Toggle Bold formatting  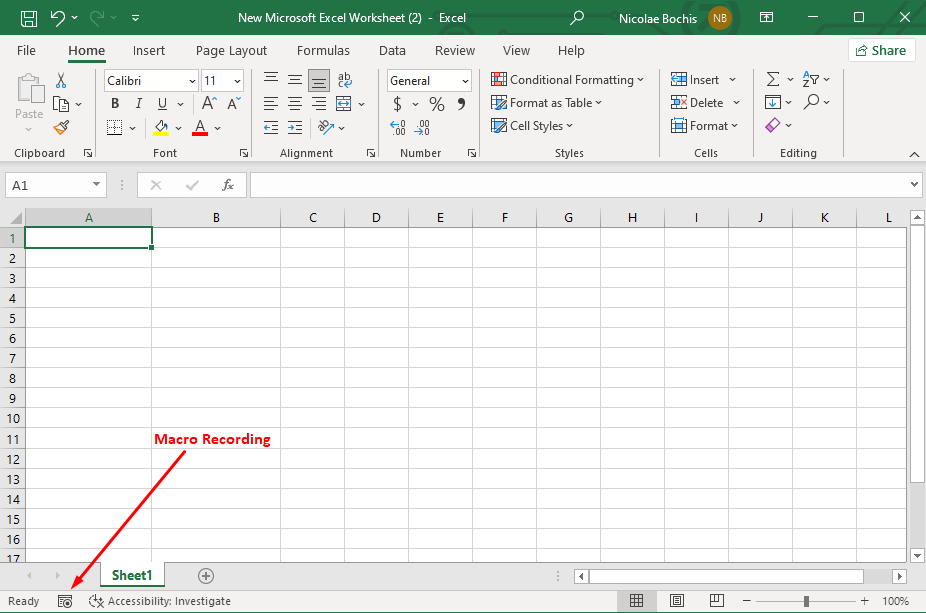tap(115, 104)
